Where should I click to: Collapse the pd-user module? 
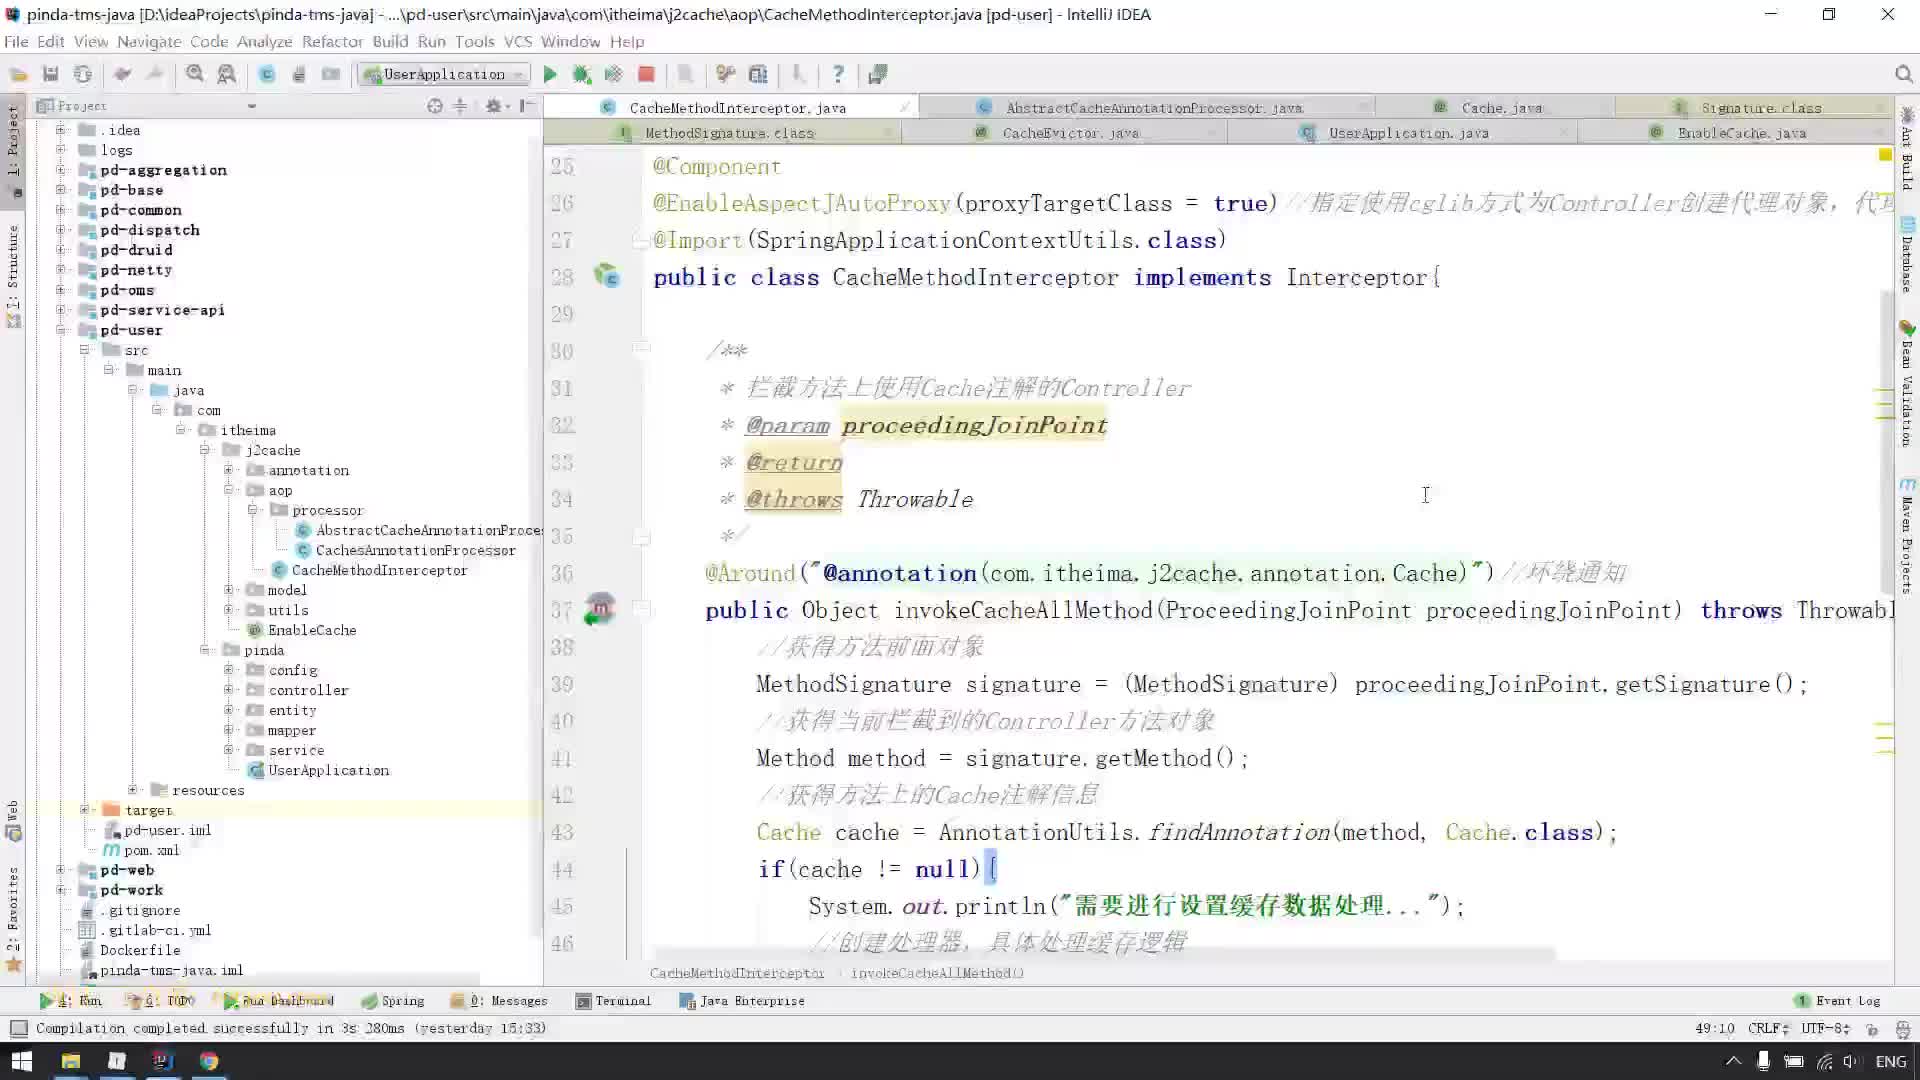point(61,330)
